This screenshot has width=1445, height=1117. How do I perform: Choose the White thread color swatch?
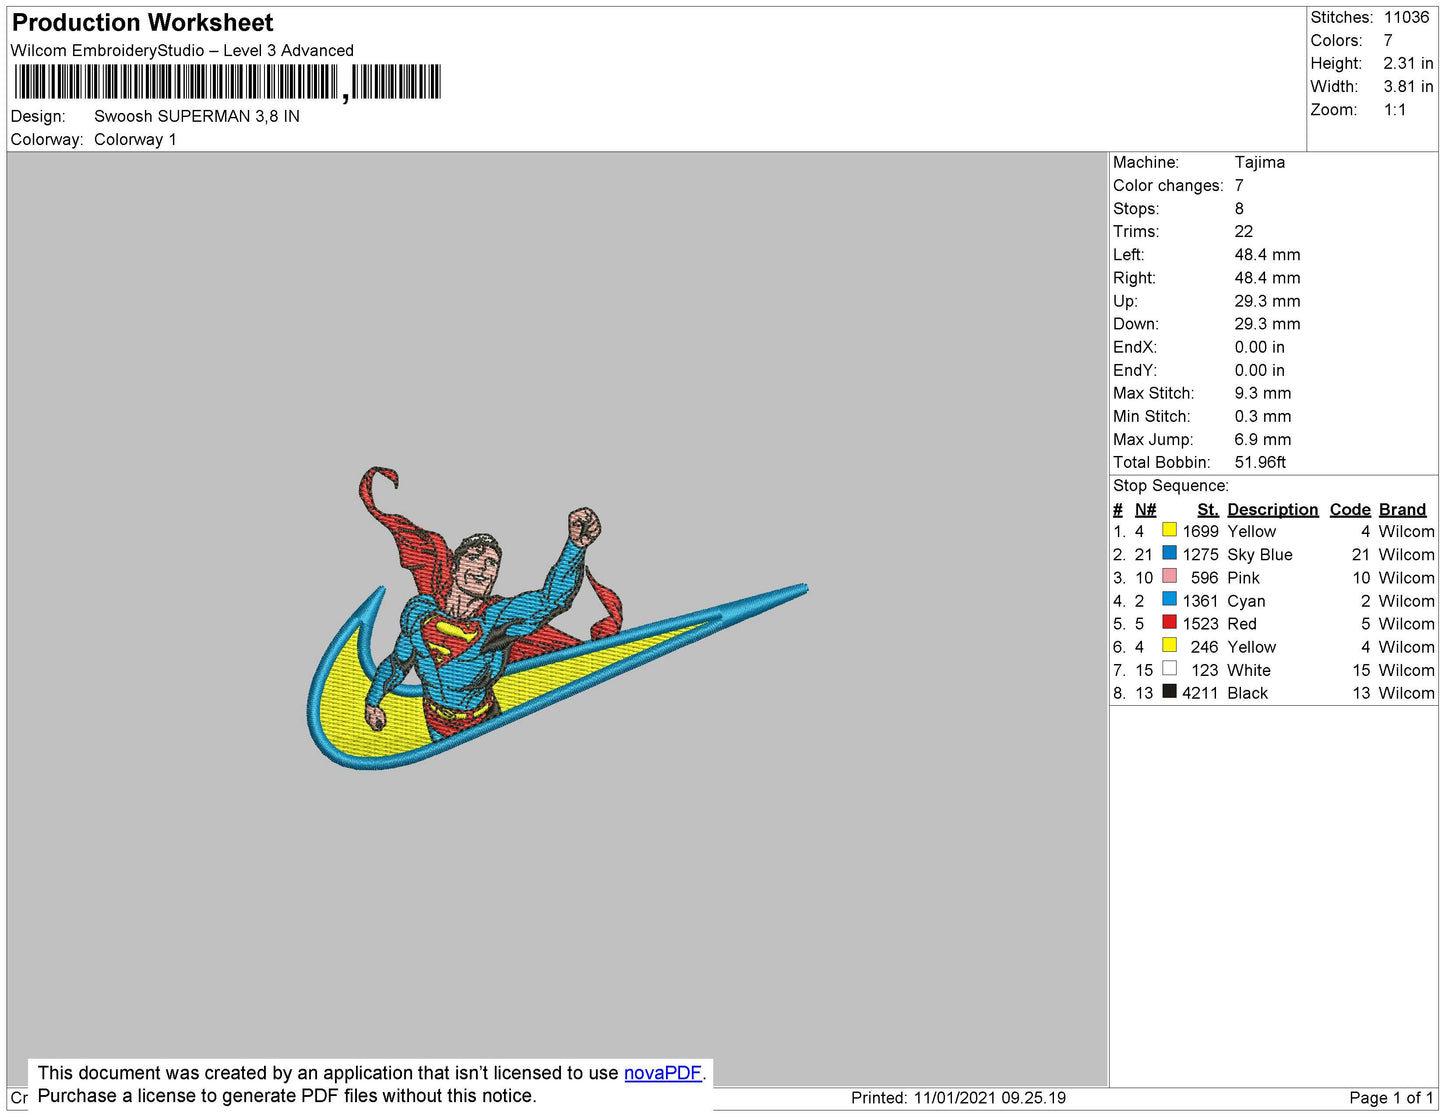[1169, 668]
